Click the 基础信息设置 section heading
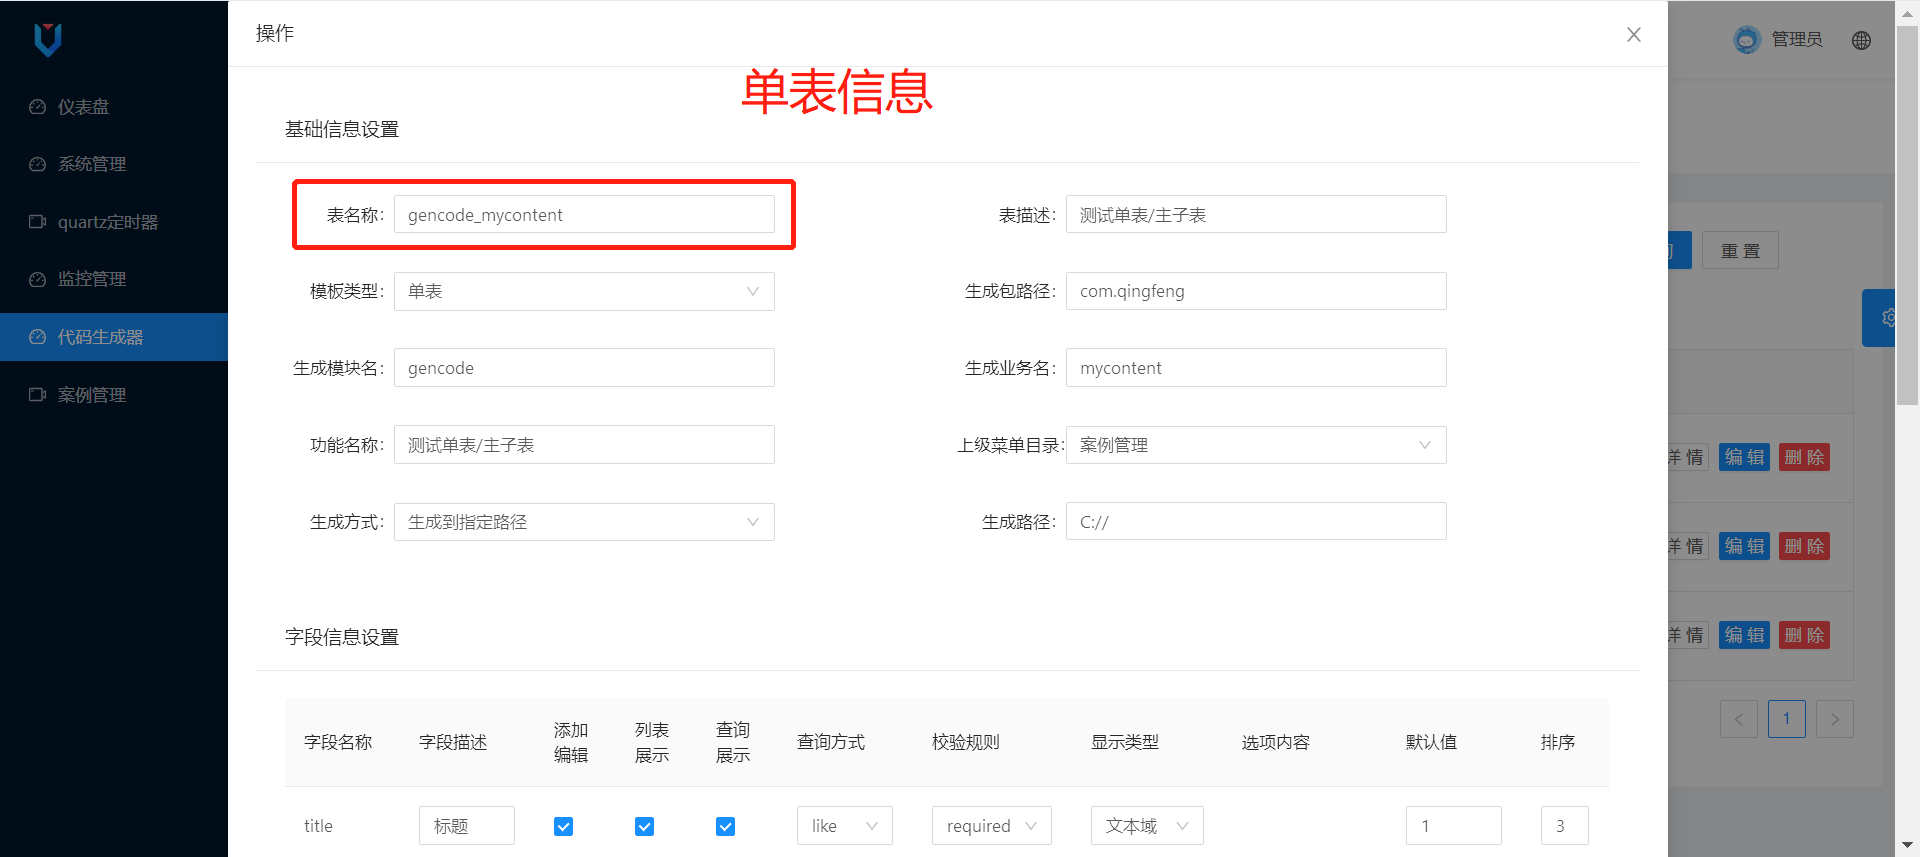 [342, 129]
